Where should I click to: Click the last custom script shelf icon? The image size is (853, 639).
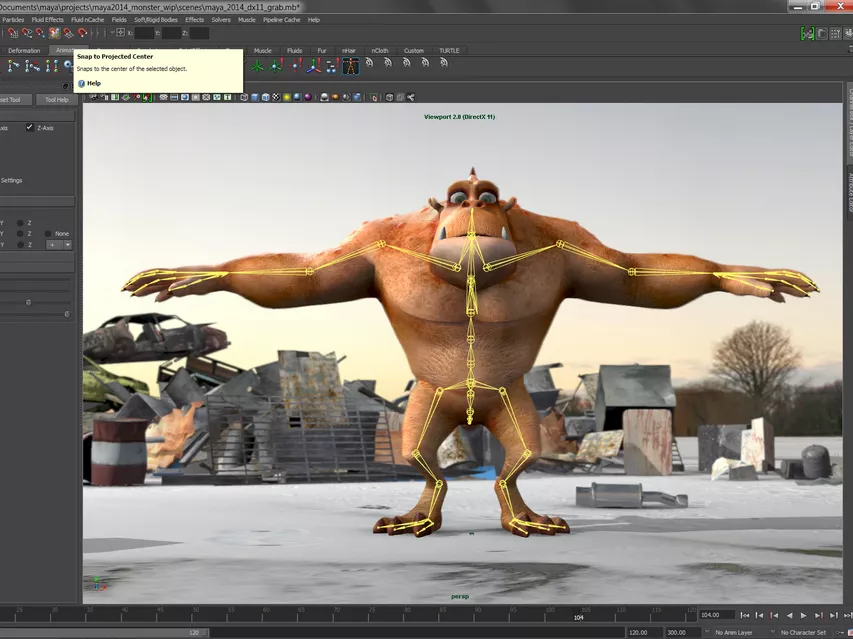(444, 63)
